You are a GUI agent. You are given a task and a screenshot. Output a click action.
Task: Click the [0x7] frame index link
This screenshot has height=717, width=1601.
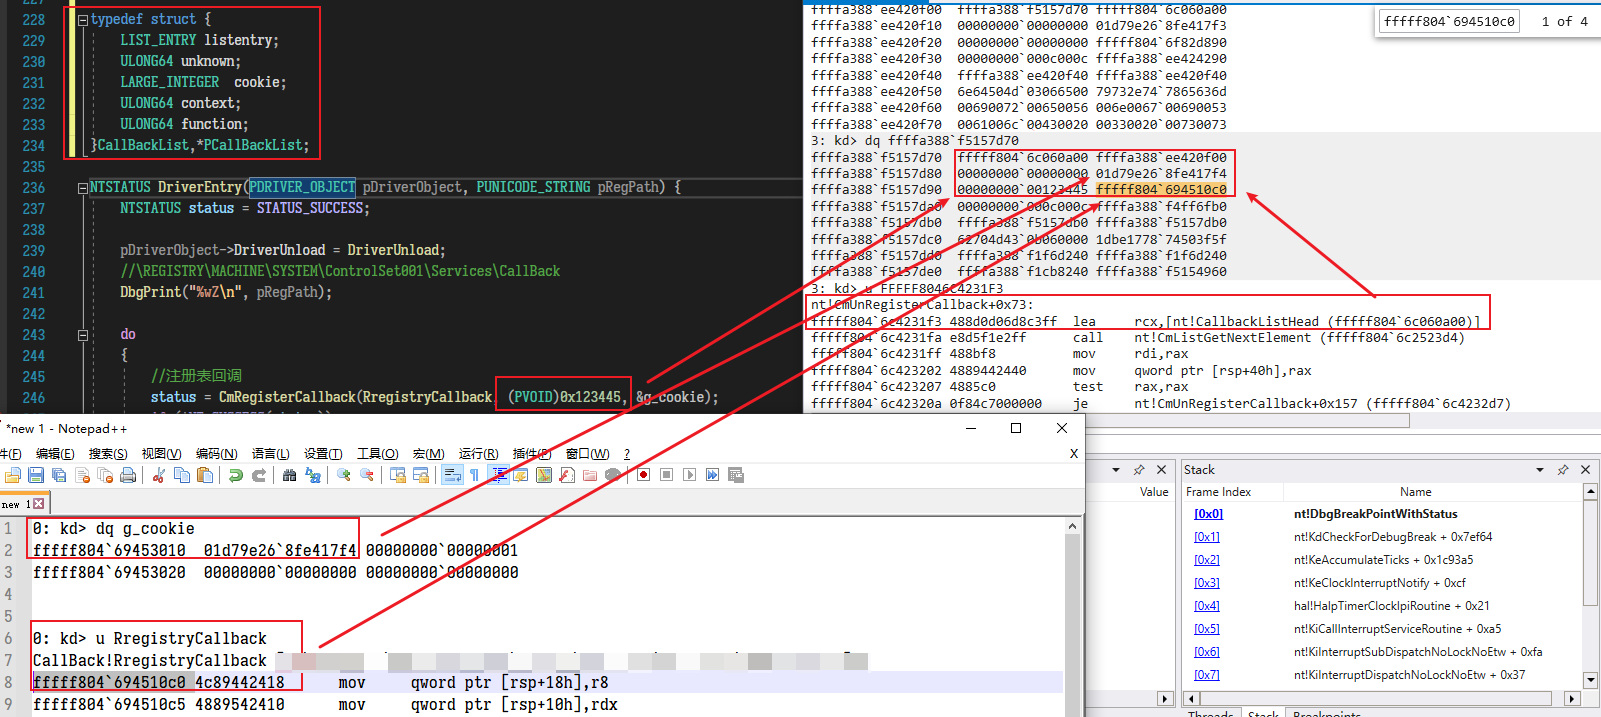click(x=1207, y=675)
